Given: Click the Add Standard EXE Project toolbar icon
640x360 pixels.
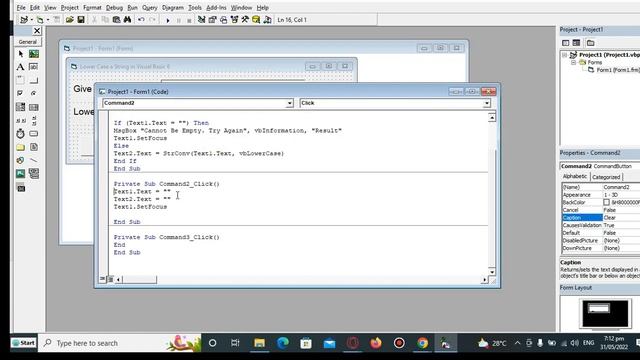Looking at the screenshot, I should (x=24, y=20).
